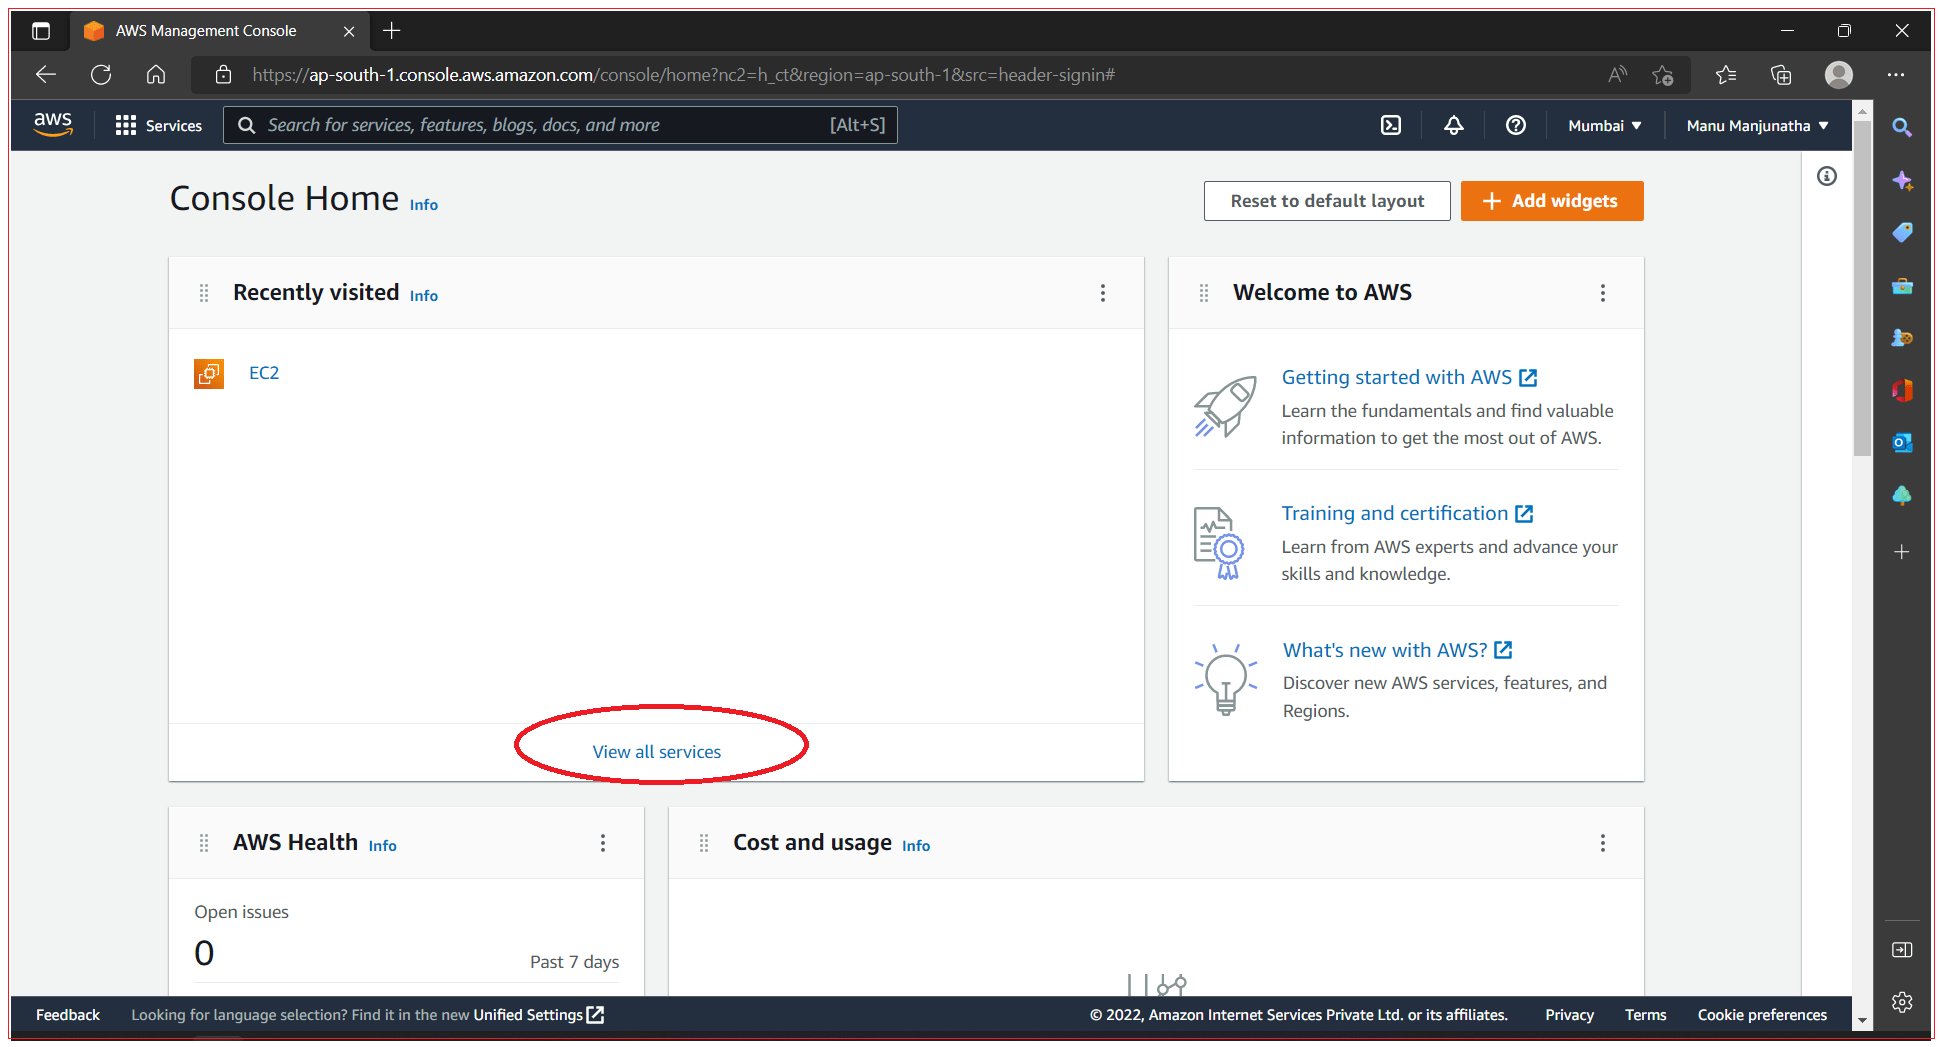Click the AWS logo

click(x=52, y=124)
